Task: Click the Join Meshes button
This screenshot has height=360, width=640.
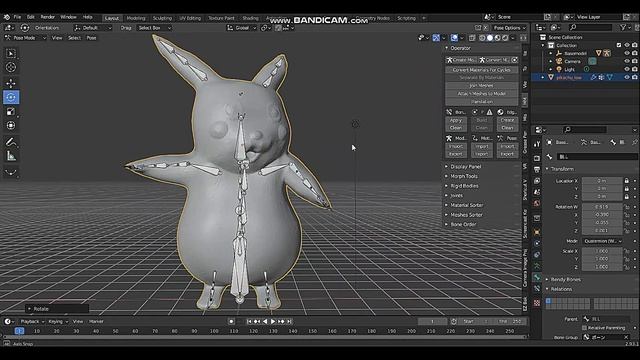Action: coord(482,86)
